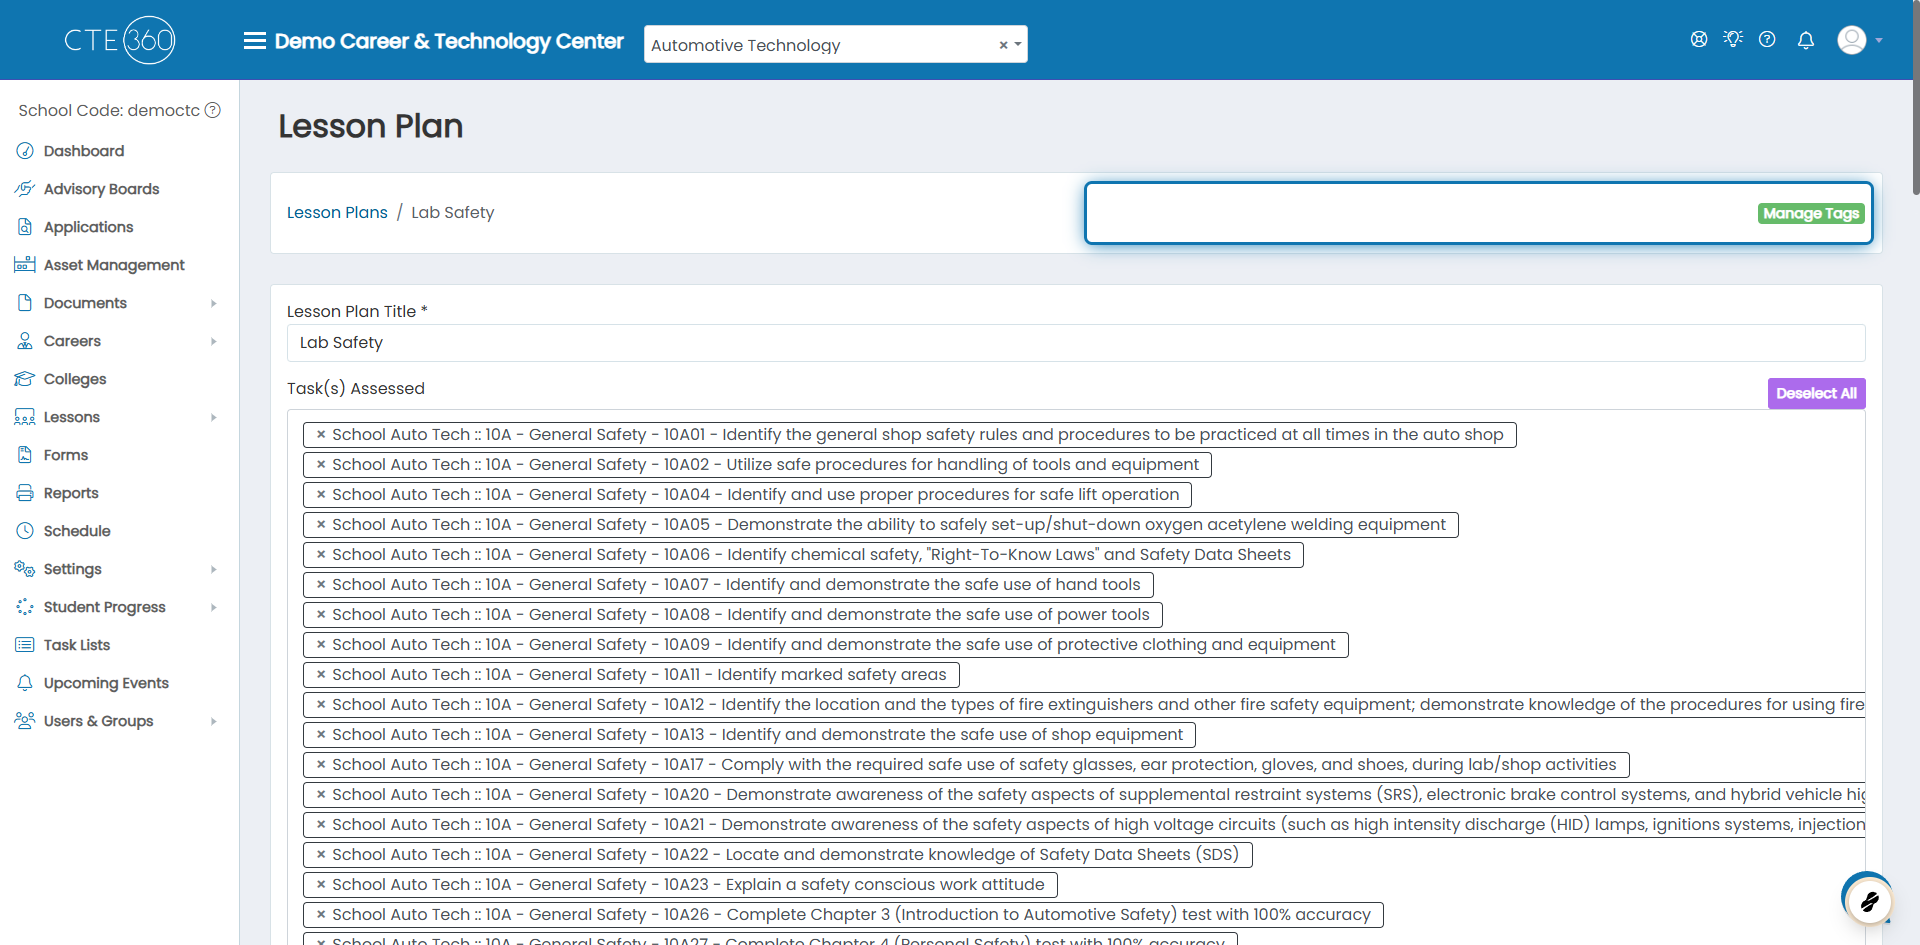The height and width of the screenshot is (945, 1920).
Task: Click the school code help icon
Action: coord(213,110)
